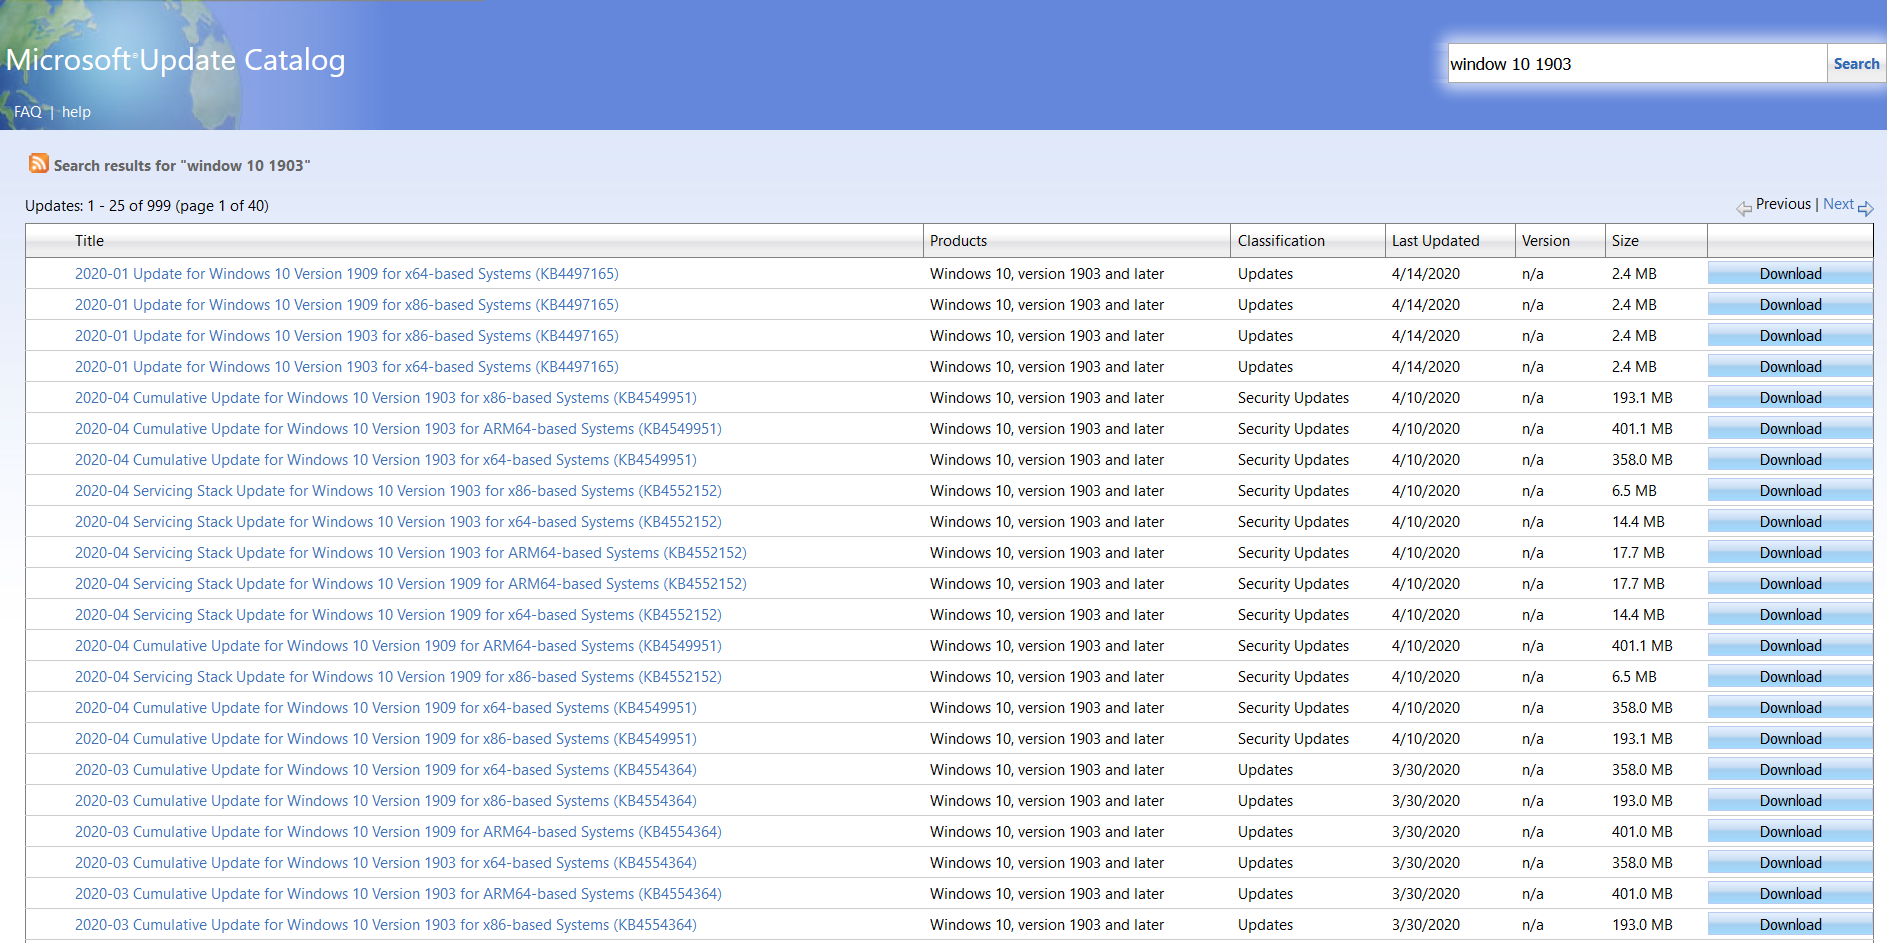Open 2020-04 Cumulative Update 1909 ARM64 KB4549951
The width and height of the screenshot is (1887, 943).
(398, 646)
